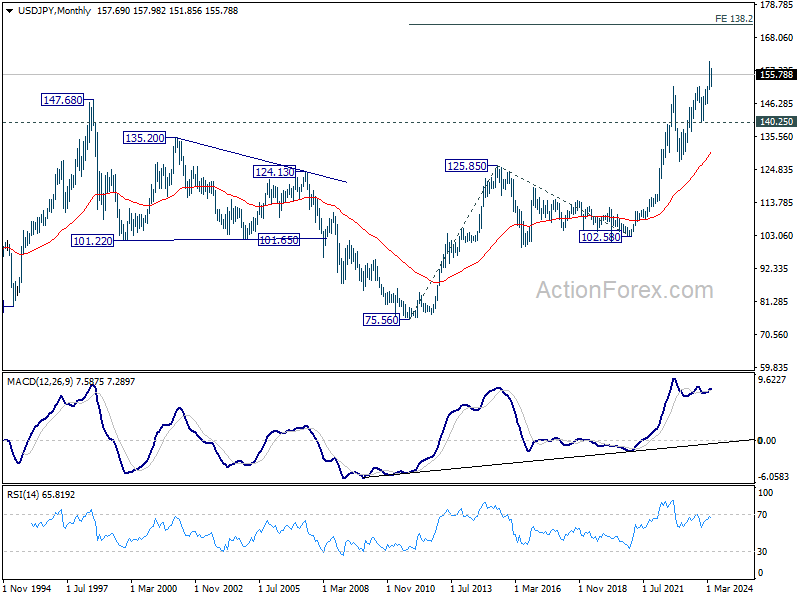Click the FE 138.2 projection label
This screenshot has height=600, width=800.
(x=734, y=18)
